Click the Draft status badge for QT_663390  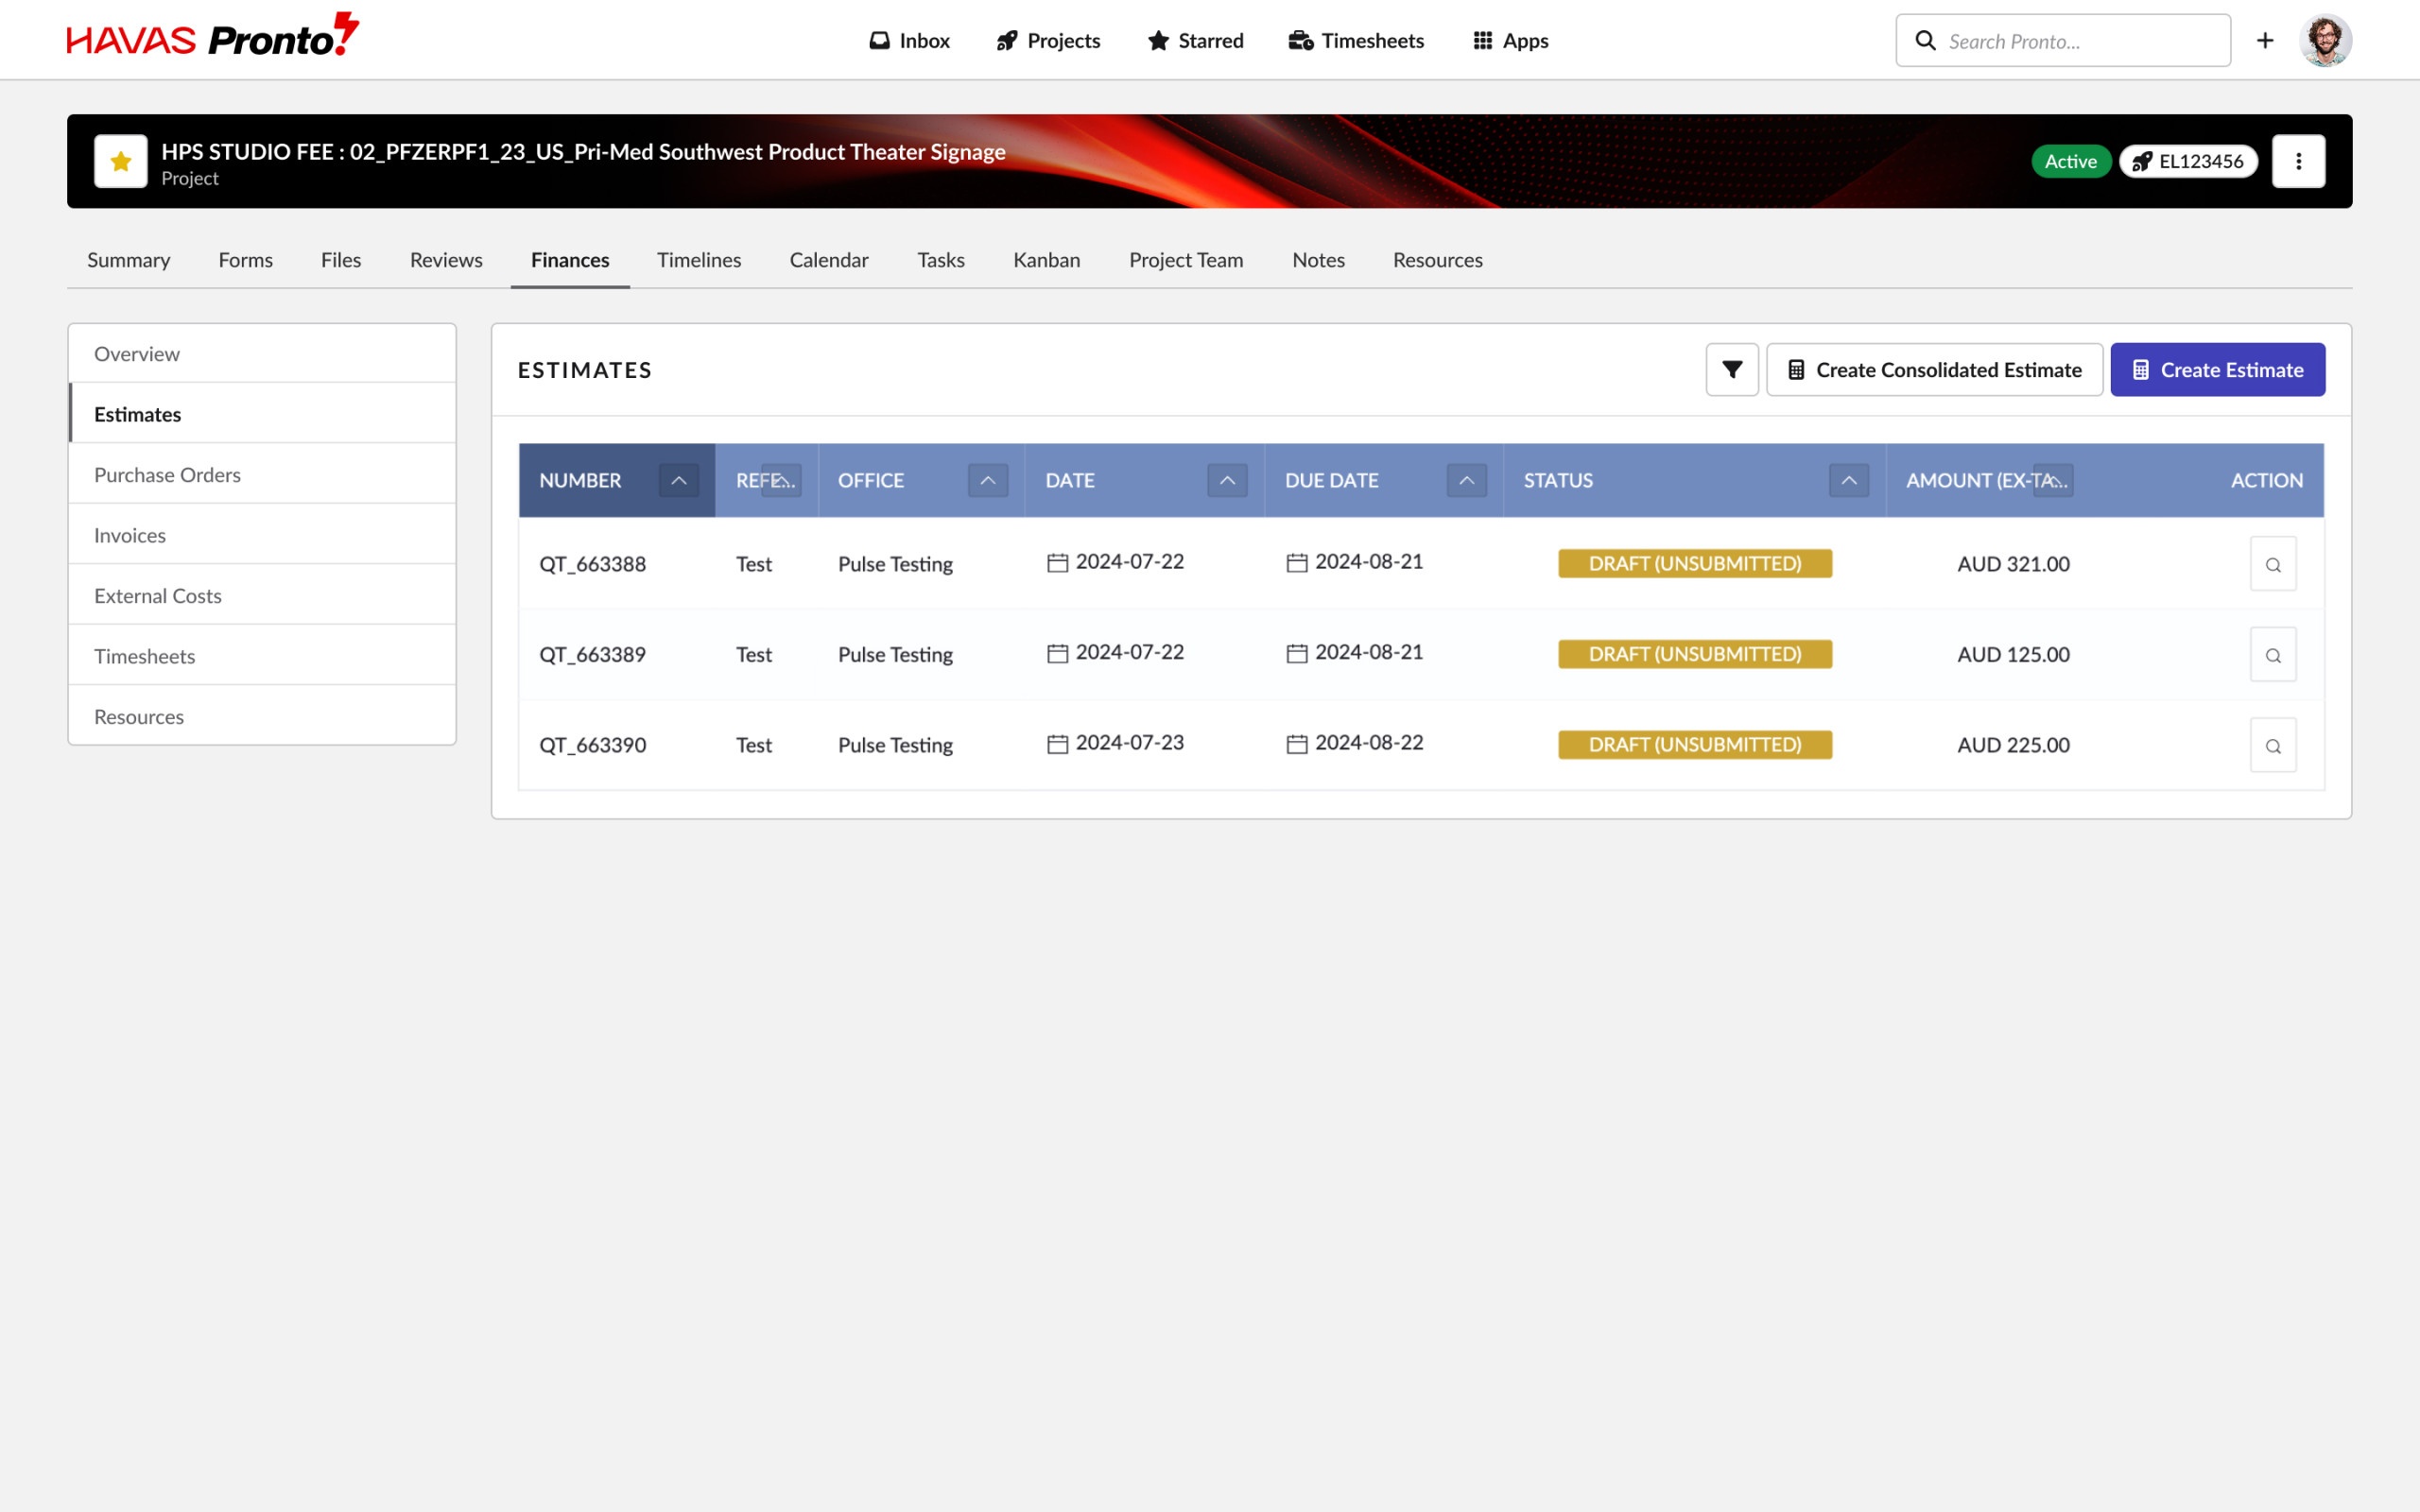click(x=1695, y=745)
